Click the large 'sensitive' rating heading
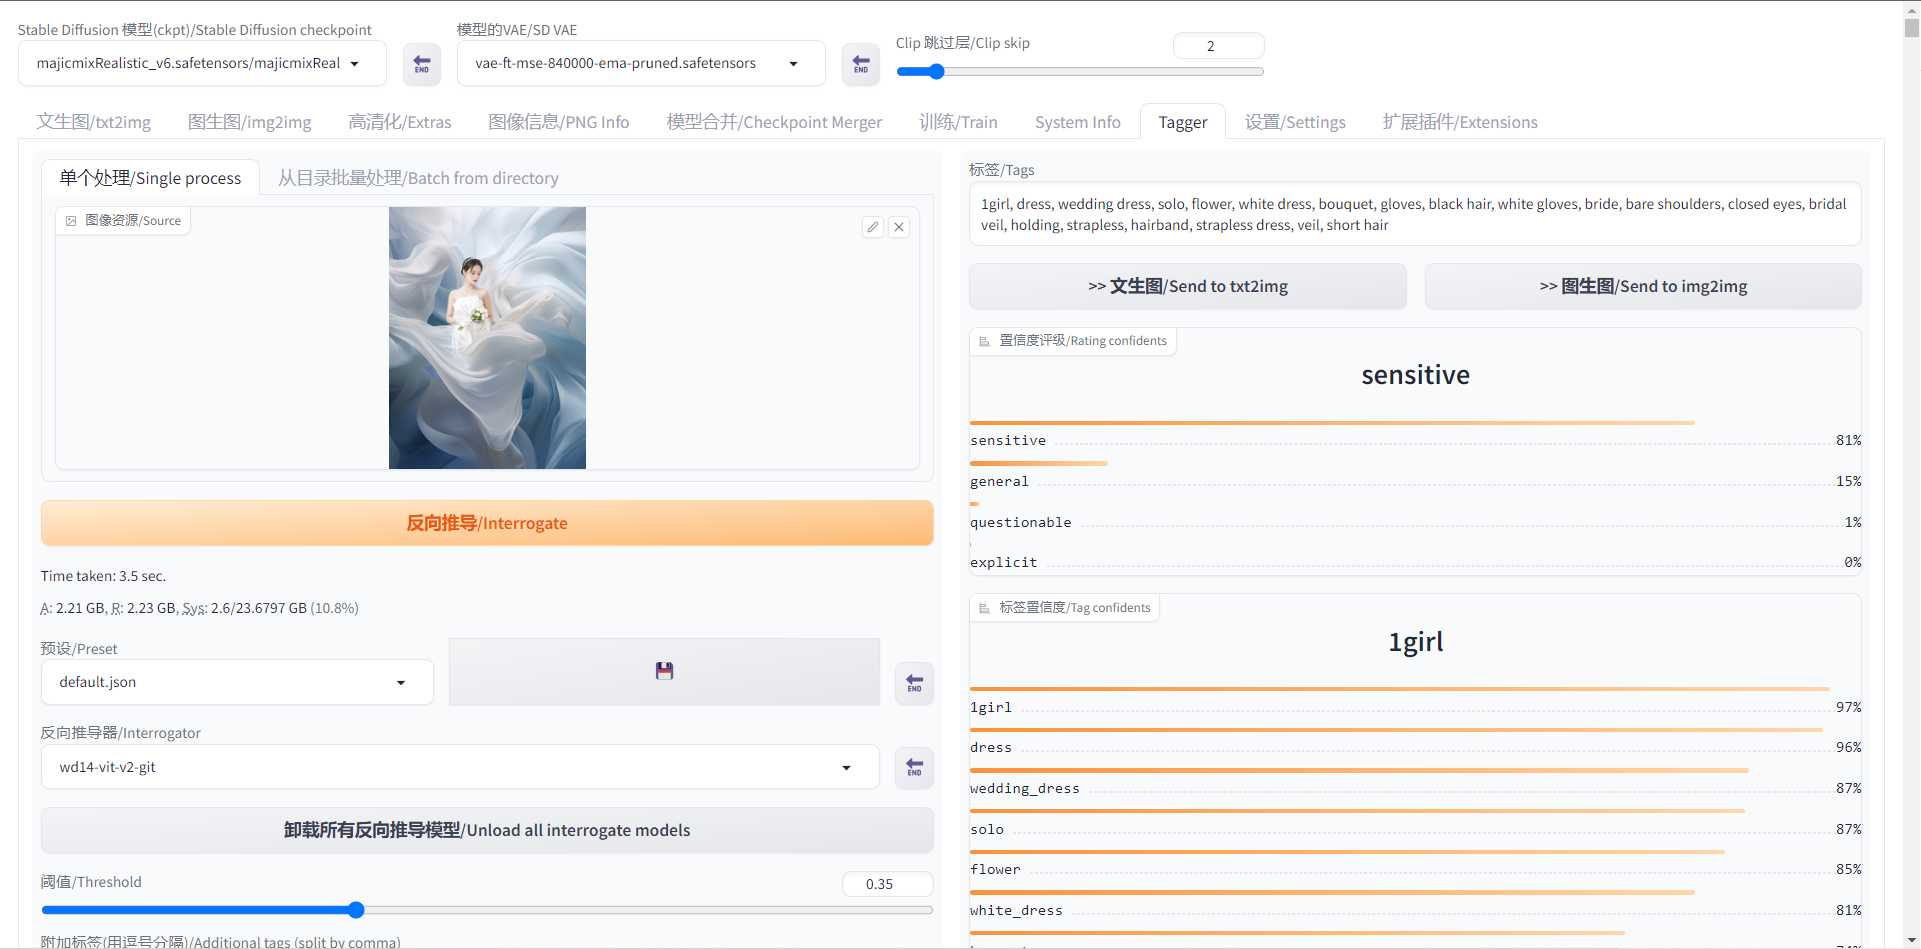The height and width of the screenshot is (949, 1921). 1415,375
